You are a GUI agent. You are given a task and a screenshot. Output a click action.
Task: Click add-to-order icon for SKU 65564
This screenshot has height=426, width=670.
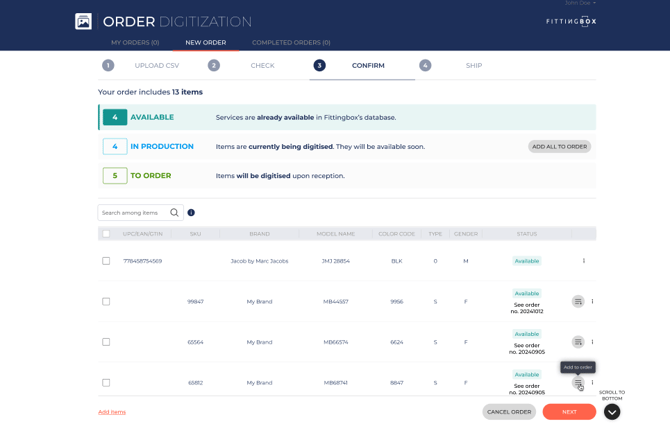click(578, 342)
